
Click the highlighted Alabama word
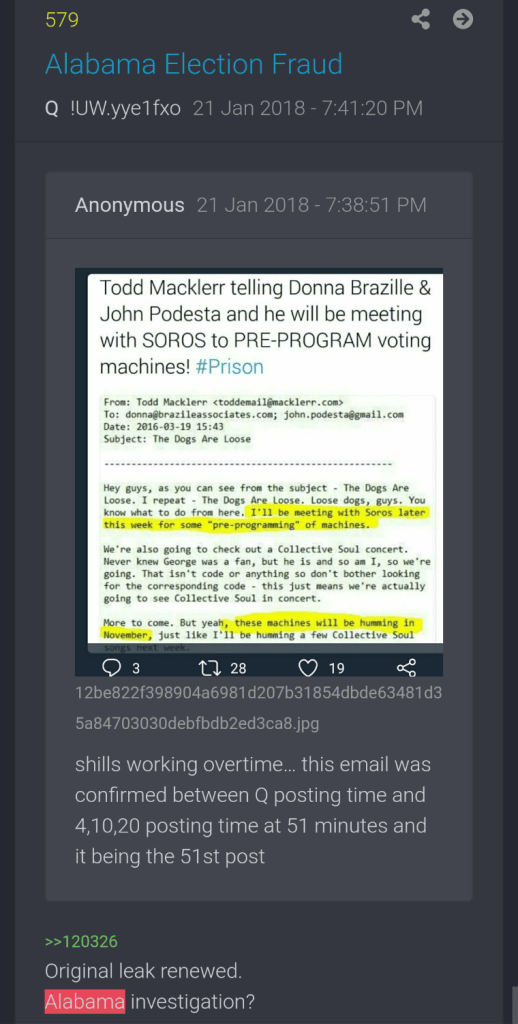[x=85, y=1000]
